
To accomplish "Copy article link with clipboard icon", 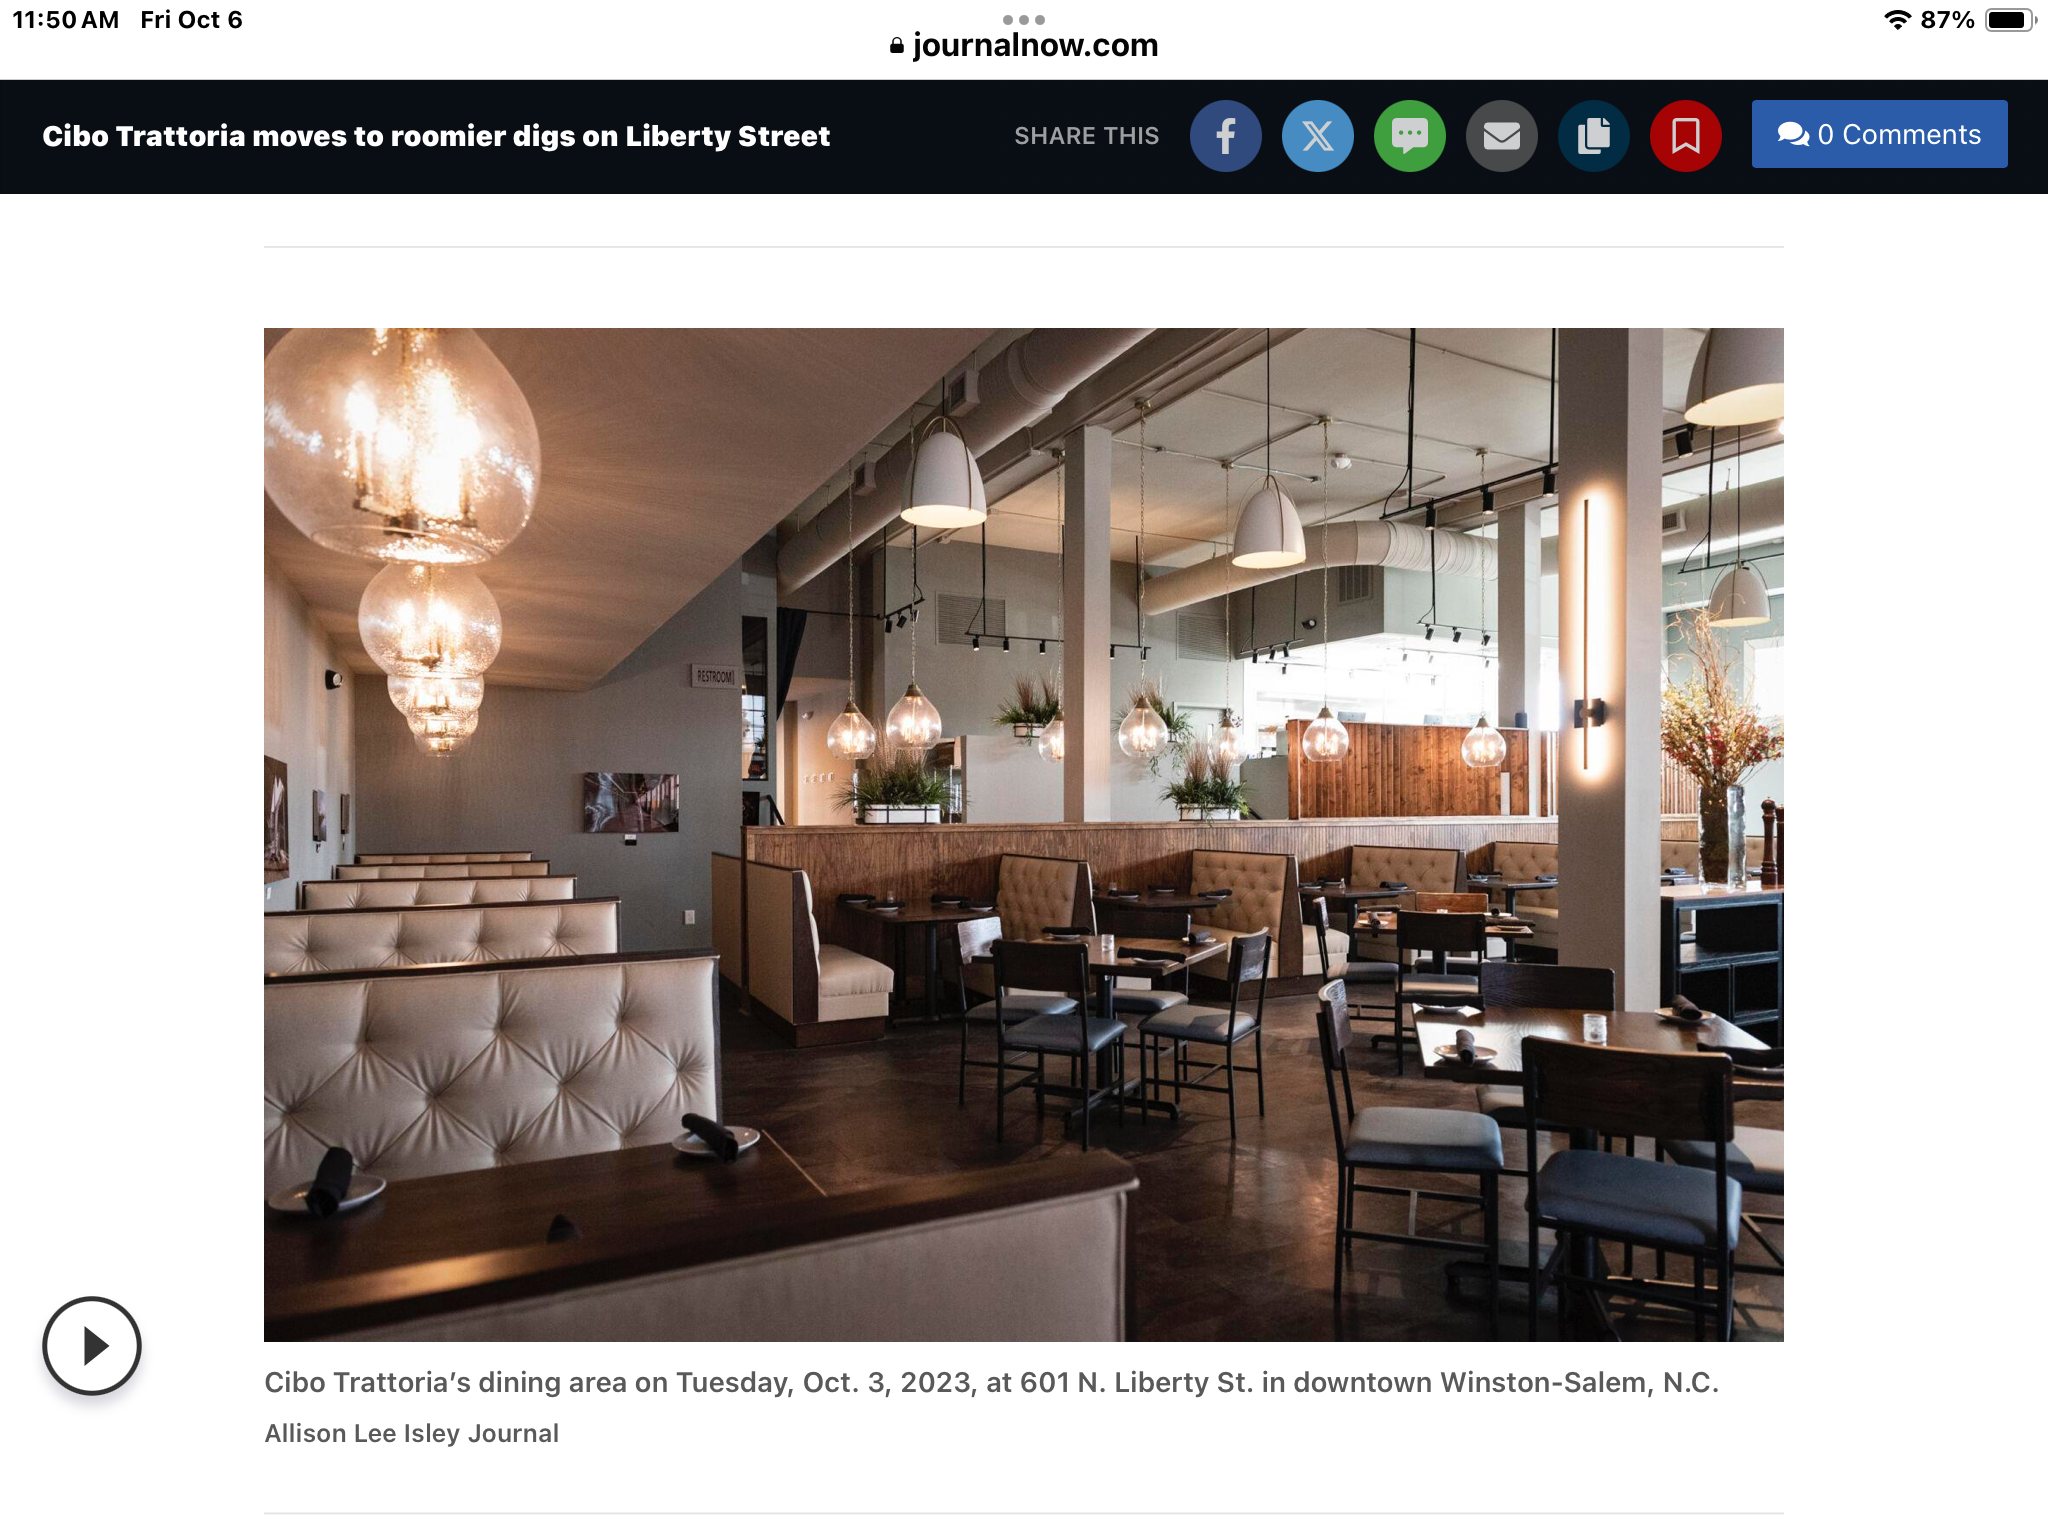I will pyautogui.click(x=1593, y=136).
